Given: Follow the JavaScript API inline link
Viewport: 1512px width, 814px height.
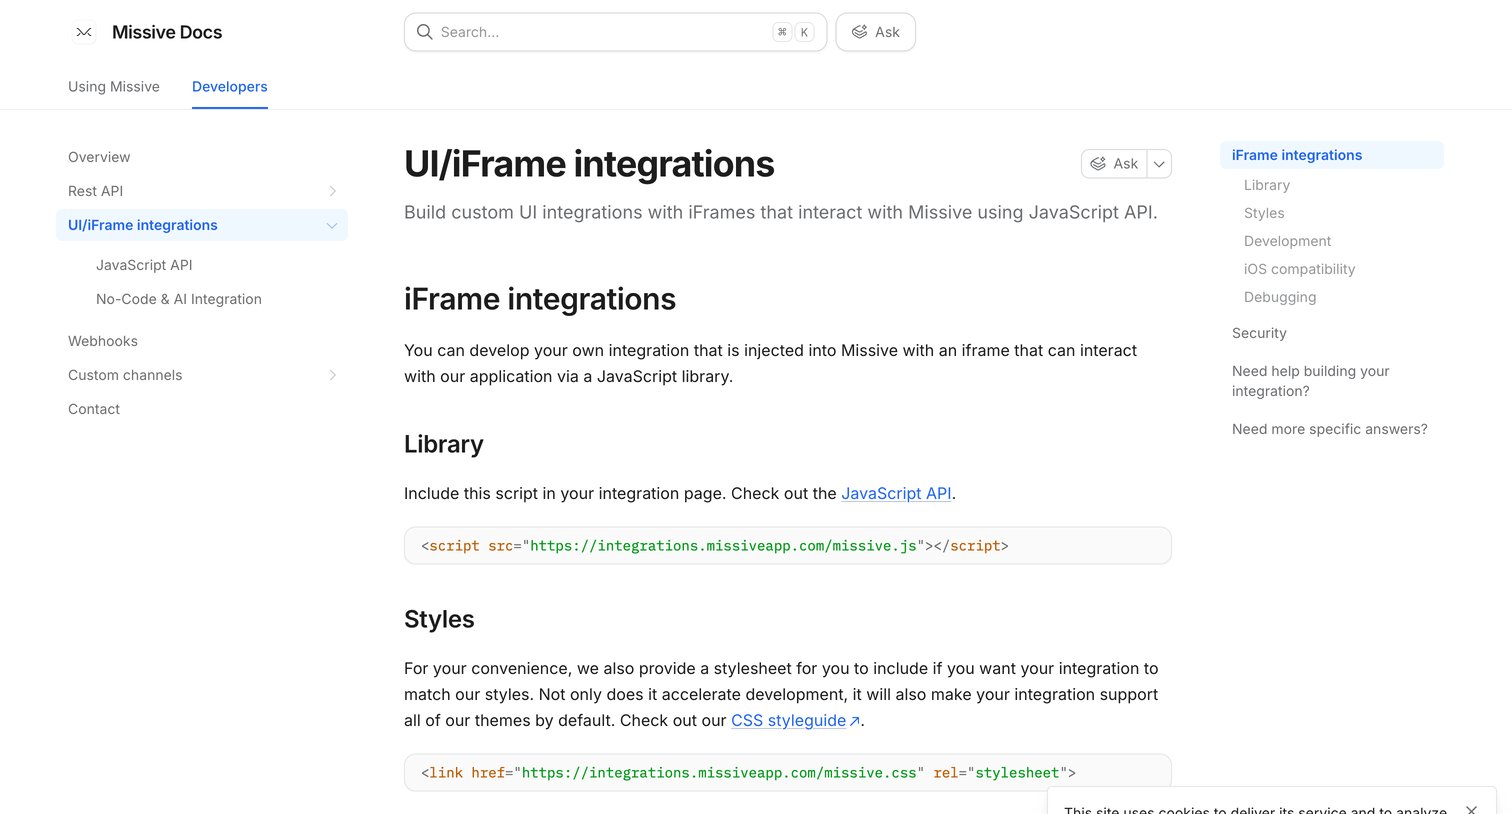Looking at the screenshot, I should [x=896, y=493].
